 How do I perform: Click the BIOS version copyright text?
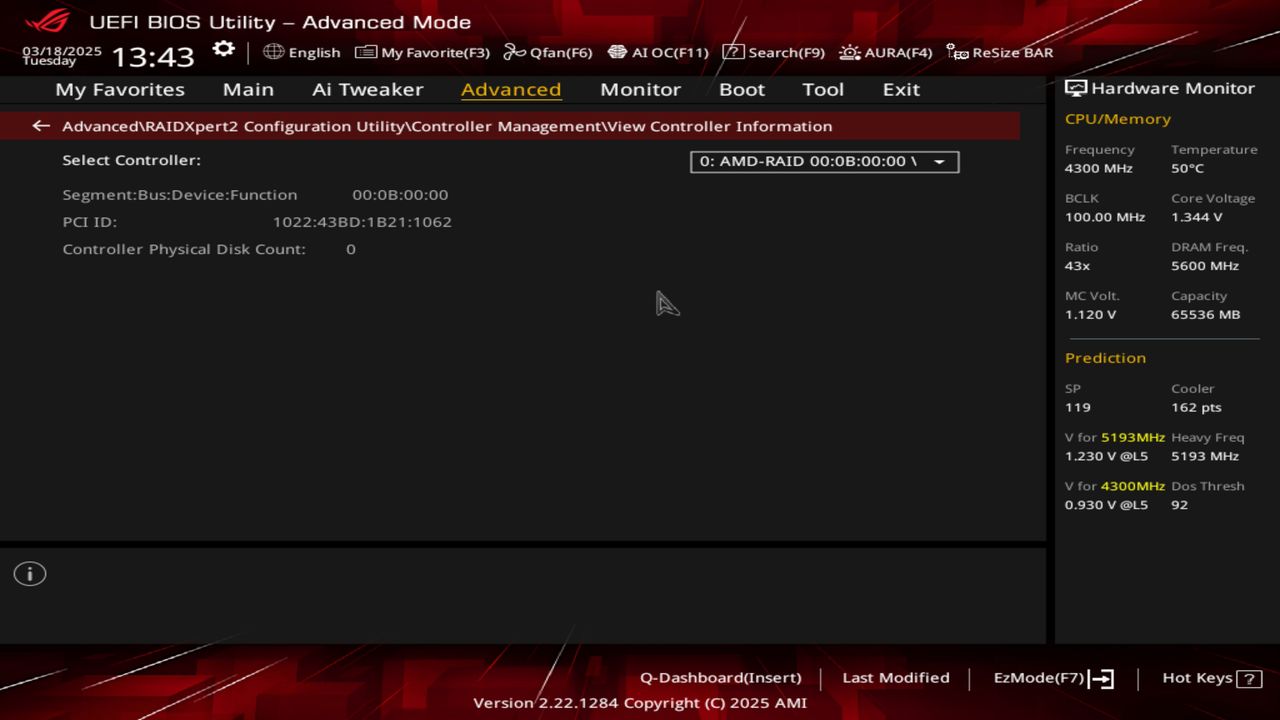click(640, 703)
